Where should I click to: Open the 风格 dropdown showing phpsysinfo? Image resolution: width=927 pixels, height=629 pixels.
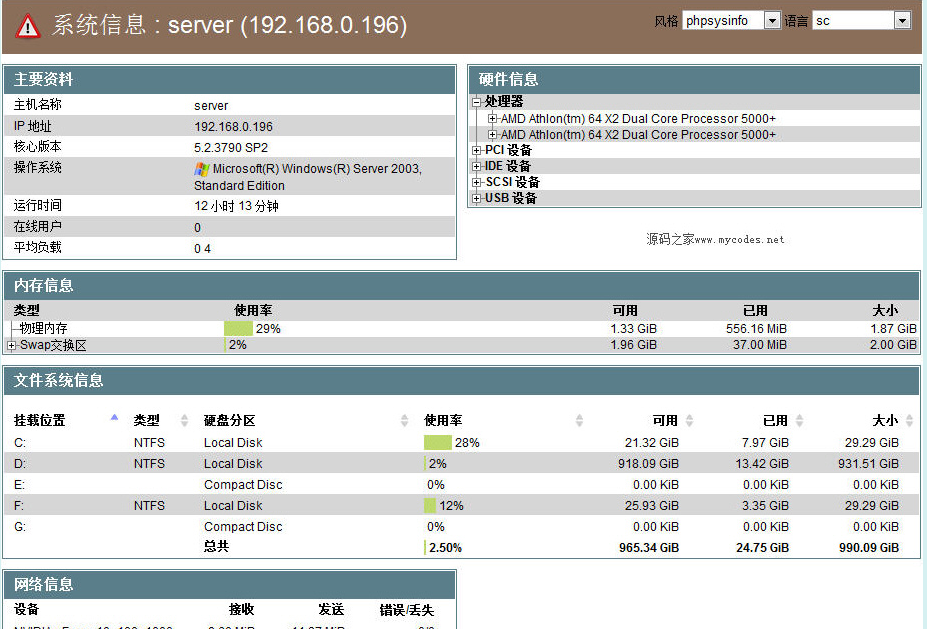coord(731,20)
